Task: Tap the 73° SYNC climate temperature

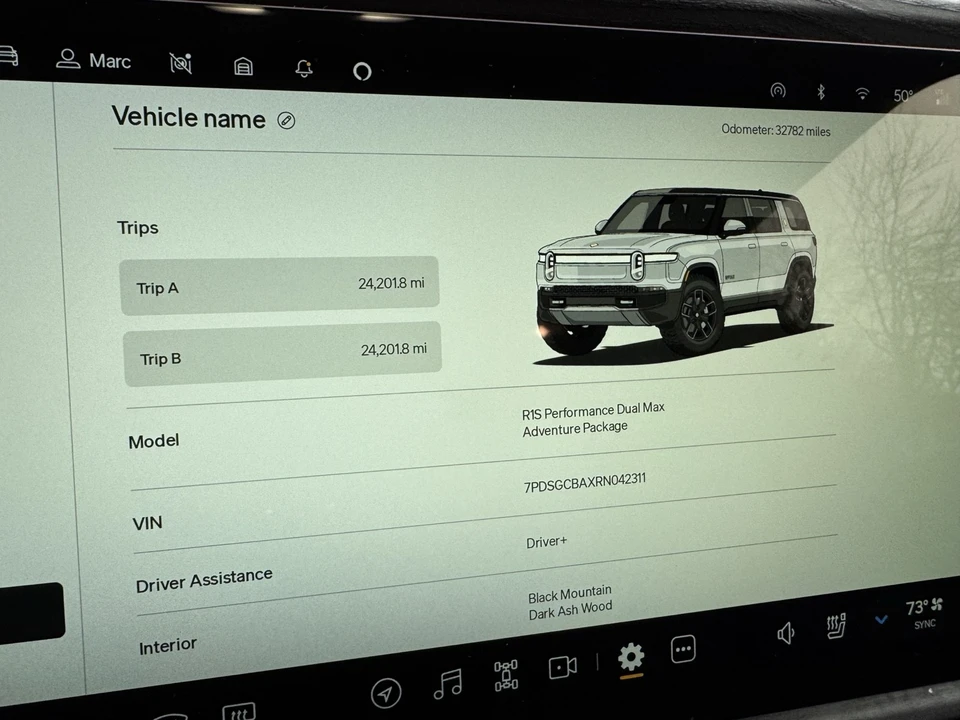Action: coord(924,613)
